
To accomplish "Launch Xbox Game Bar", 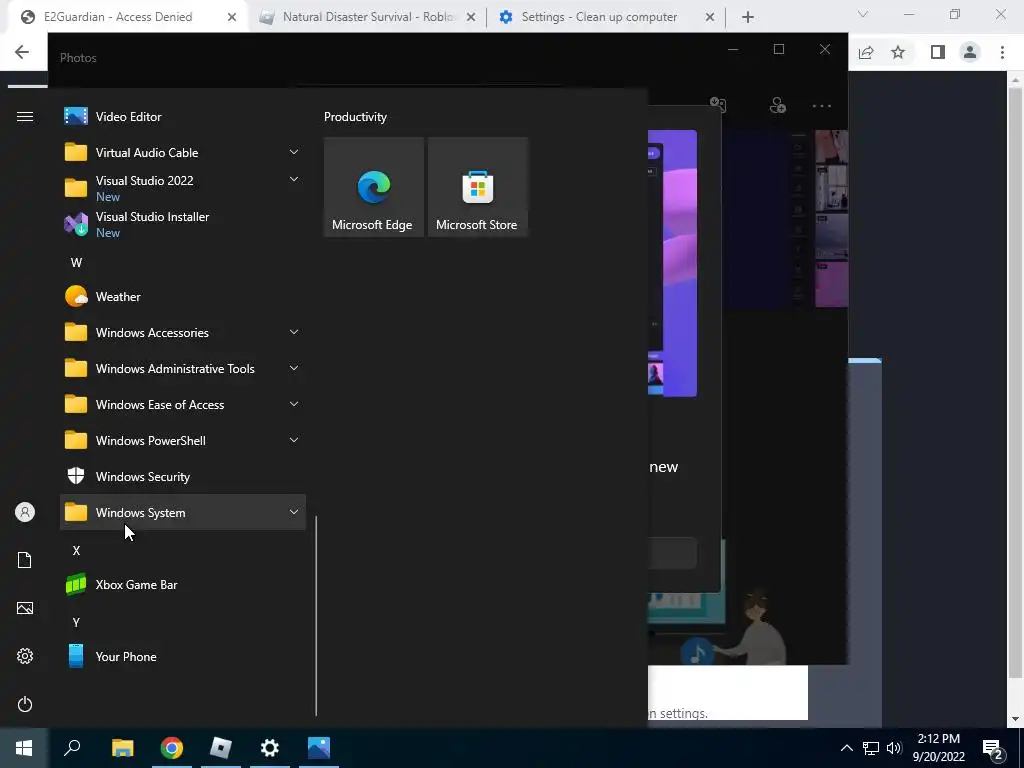I will [x=183, y=584].
